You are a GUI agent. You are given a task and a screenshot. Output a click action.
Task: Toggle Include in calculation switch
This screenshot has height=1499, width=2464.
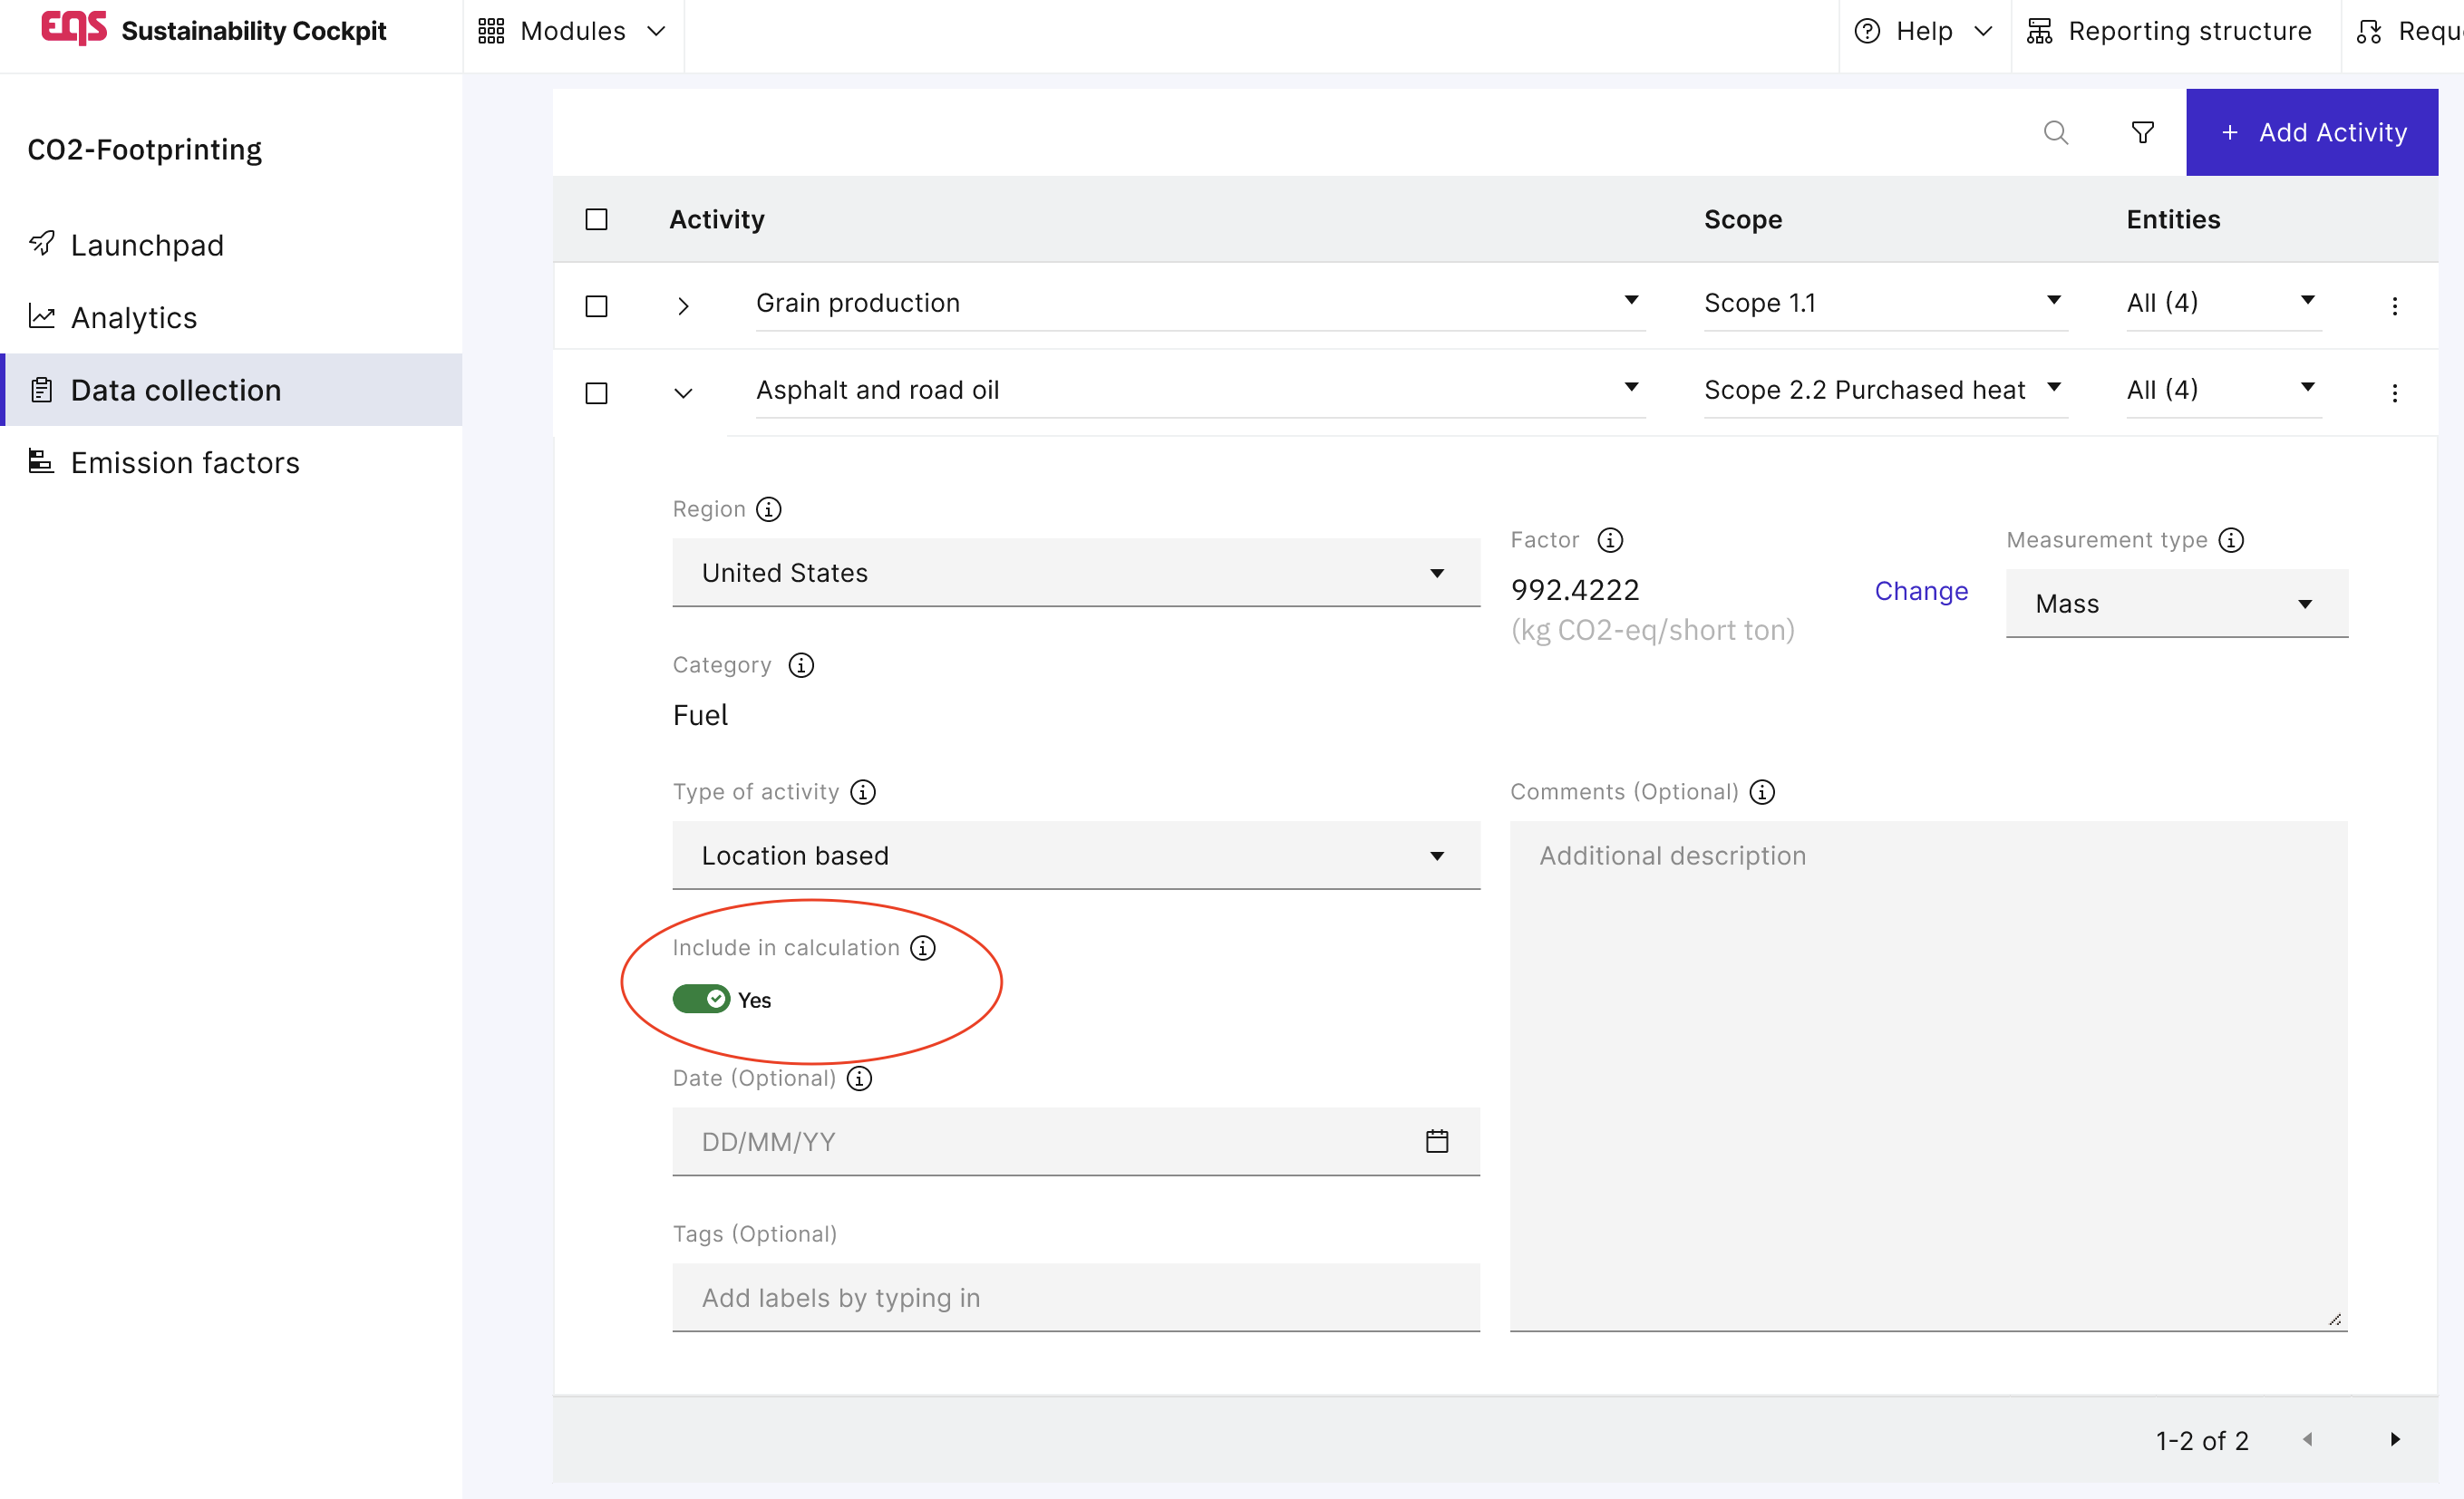701,999
